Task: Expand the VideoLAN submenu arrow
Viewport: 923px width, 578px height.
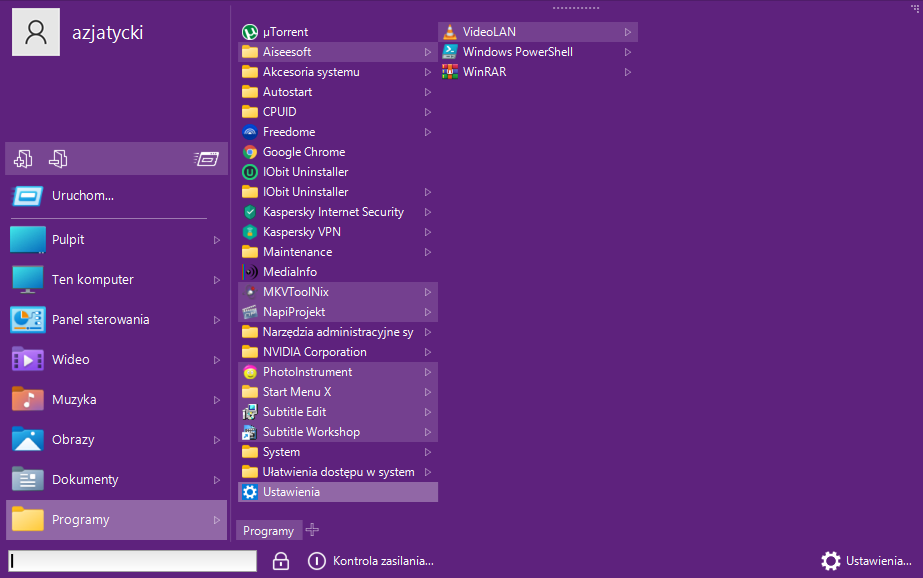Action: [x=628, y=32]
